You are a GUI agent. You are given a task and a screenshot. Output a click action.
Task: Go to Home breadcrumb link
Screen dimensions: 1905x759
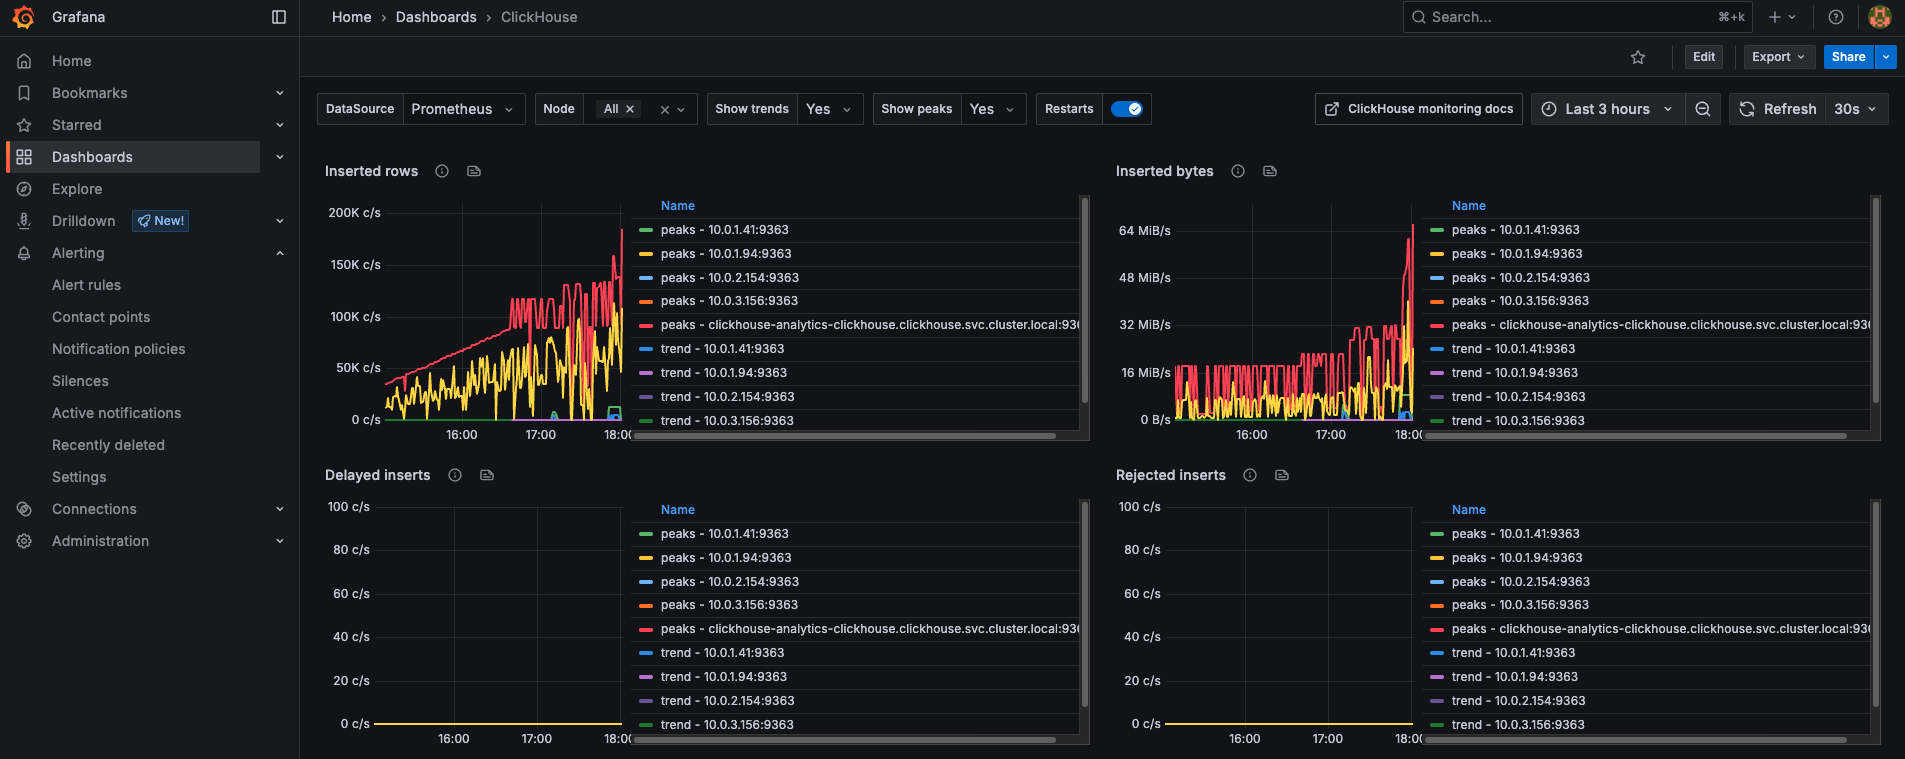click(351, 17)
